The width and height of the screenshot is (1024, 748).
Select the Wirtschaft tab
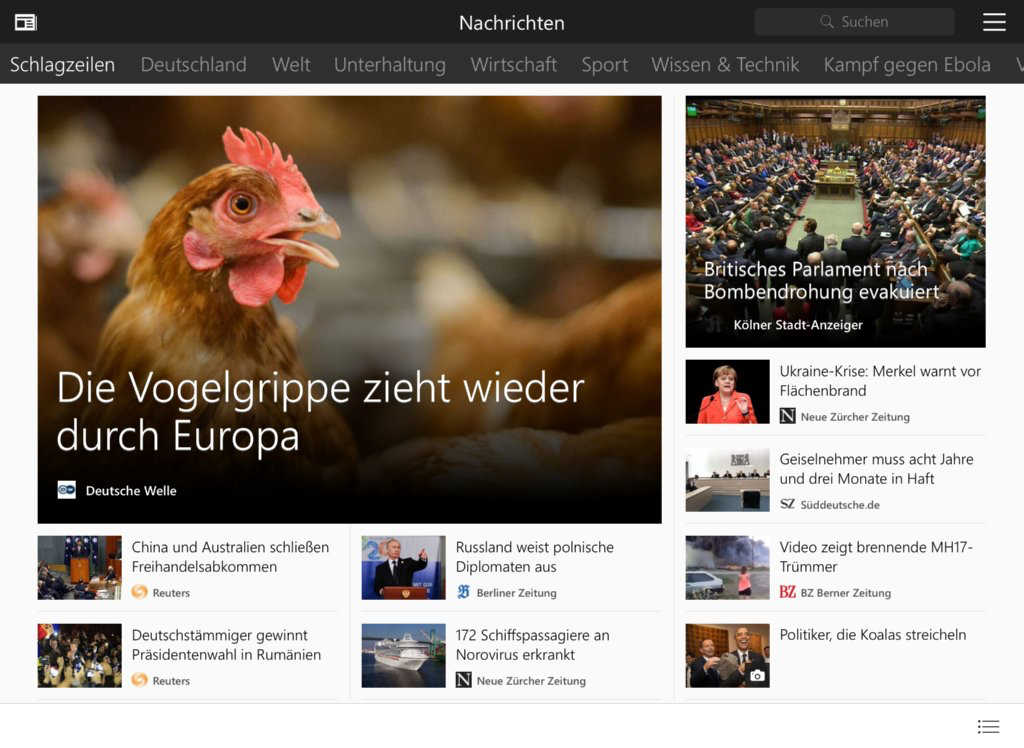click(x=513, y=65)
